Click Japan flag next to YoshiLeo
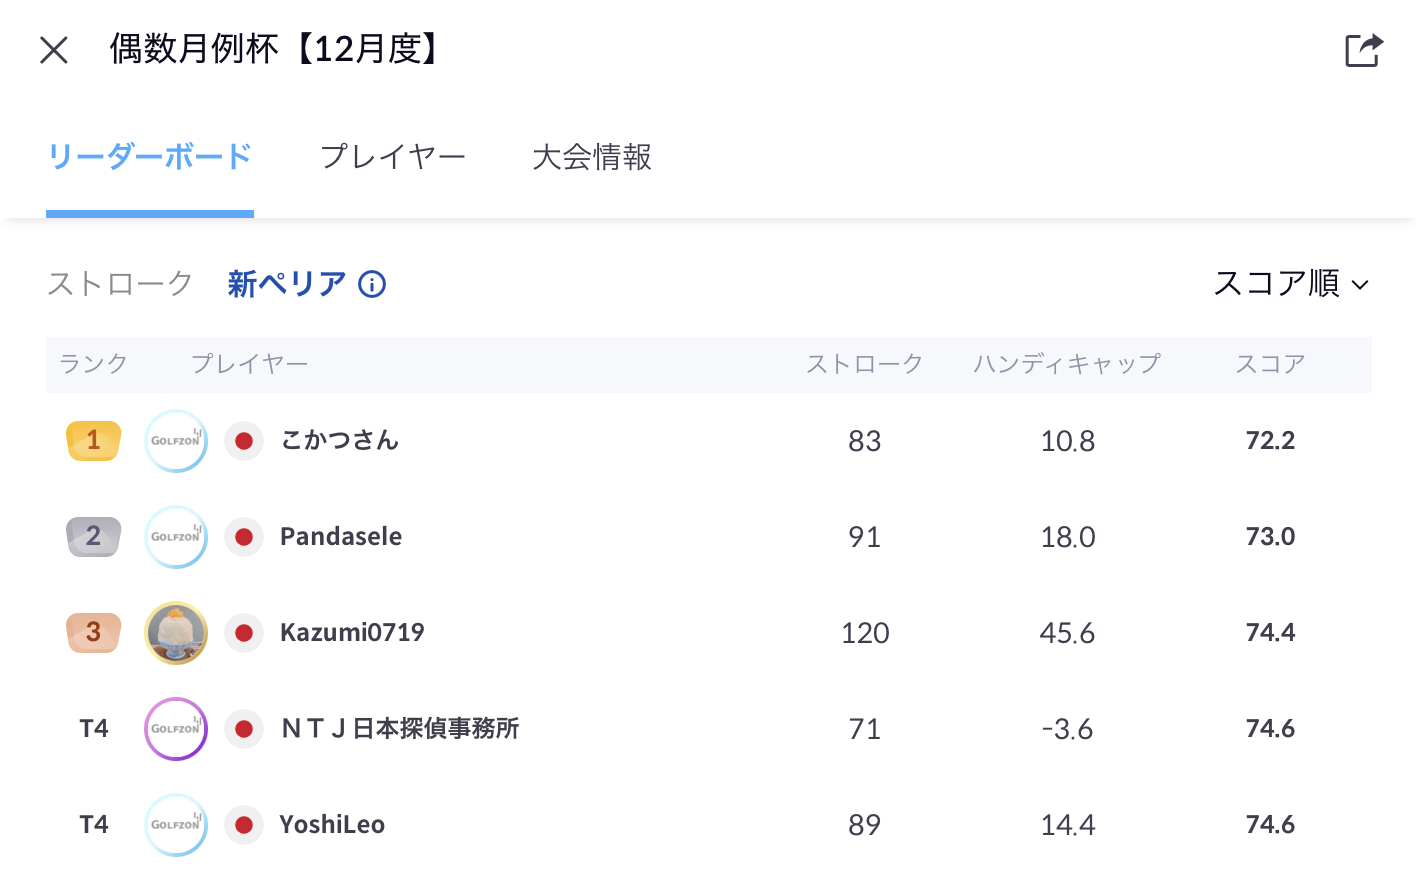1416x884 pixels. [243, 825]
